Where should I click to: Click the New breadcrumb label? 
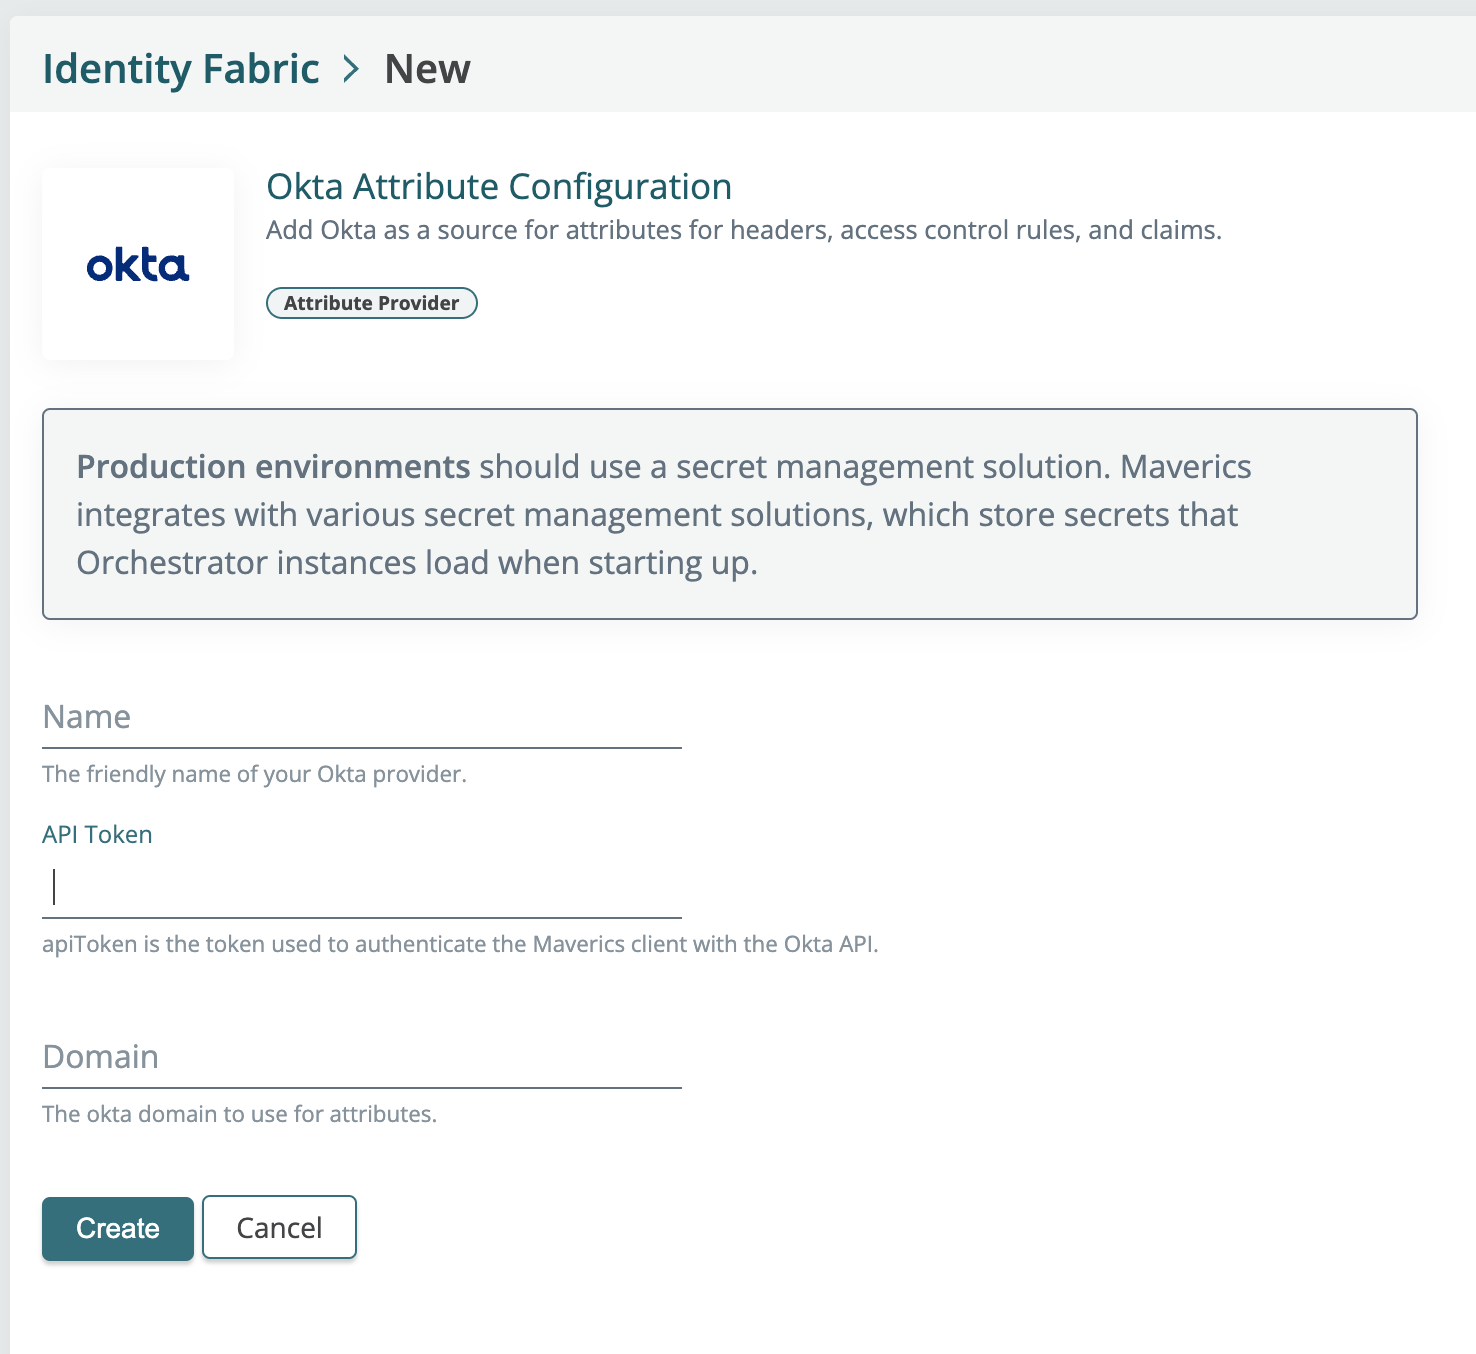click(x=427, y=69)
